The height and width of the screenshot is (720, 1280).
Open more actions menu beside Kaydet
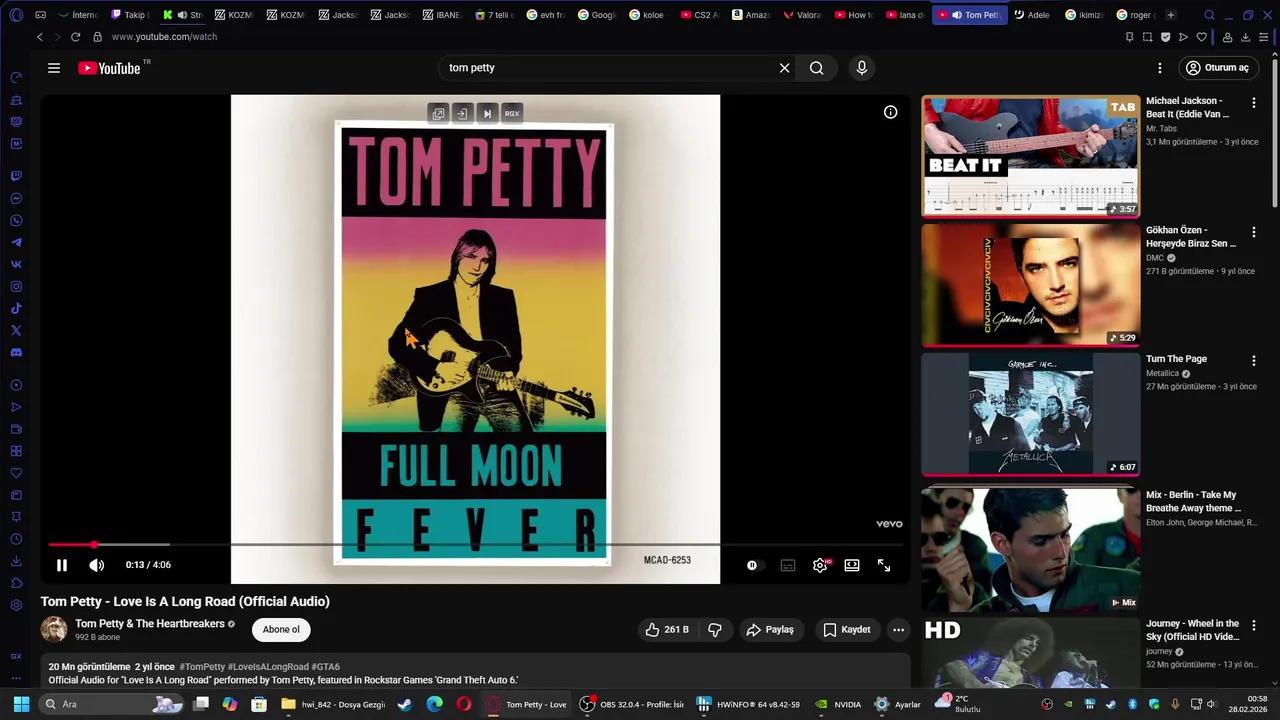[898, 630]
